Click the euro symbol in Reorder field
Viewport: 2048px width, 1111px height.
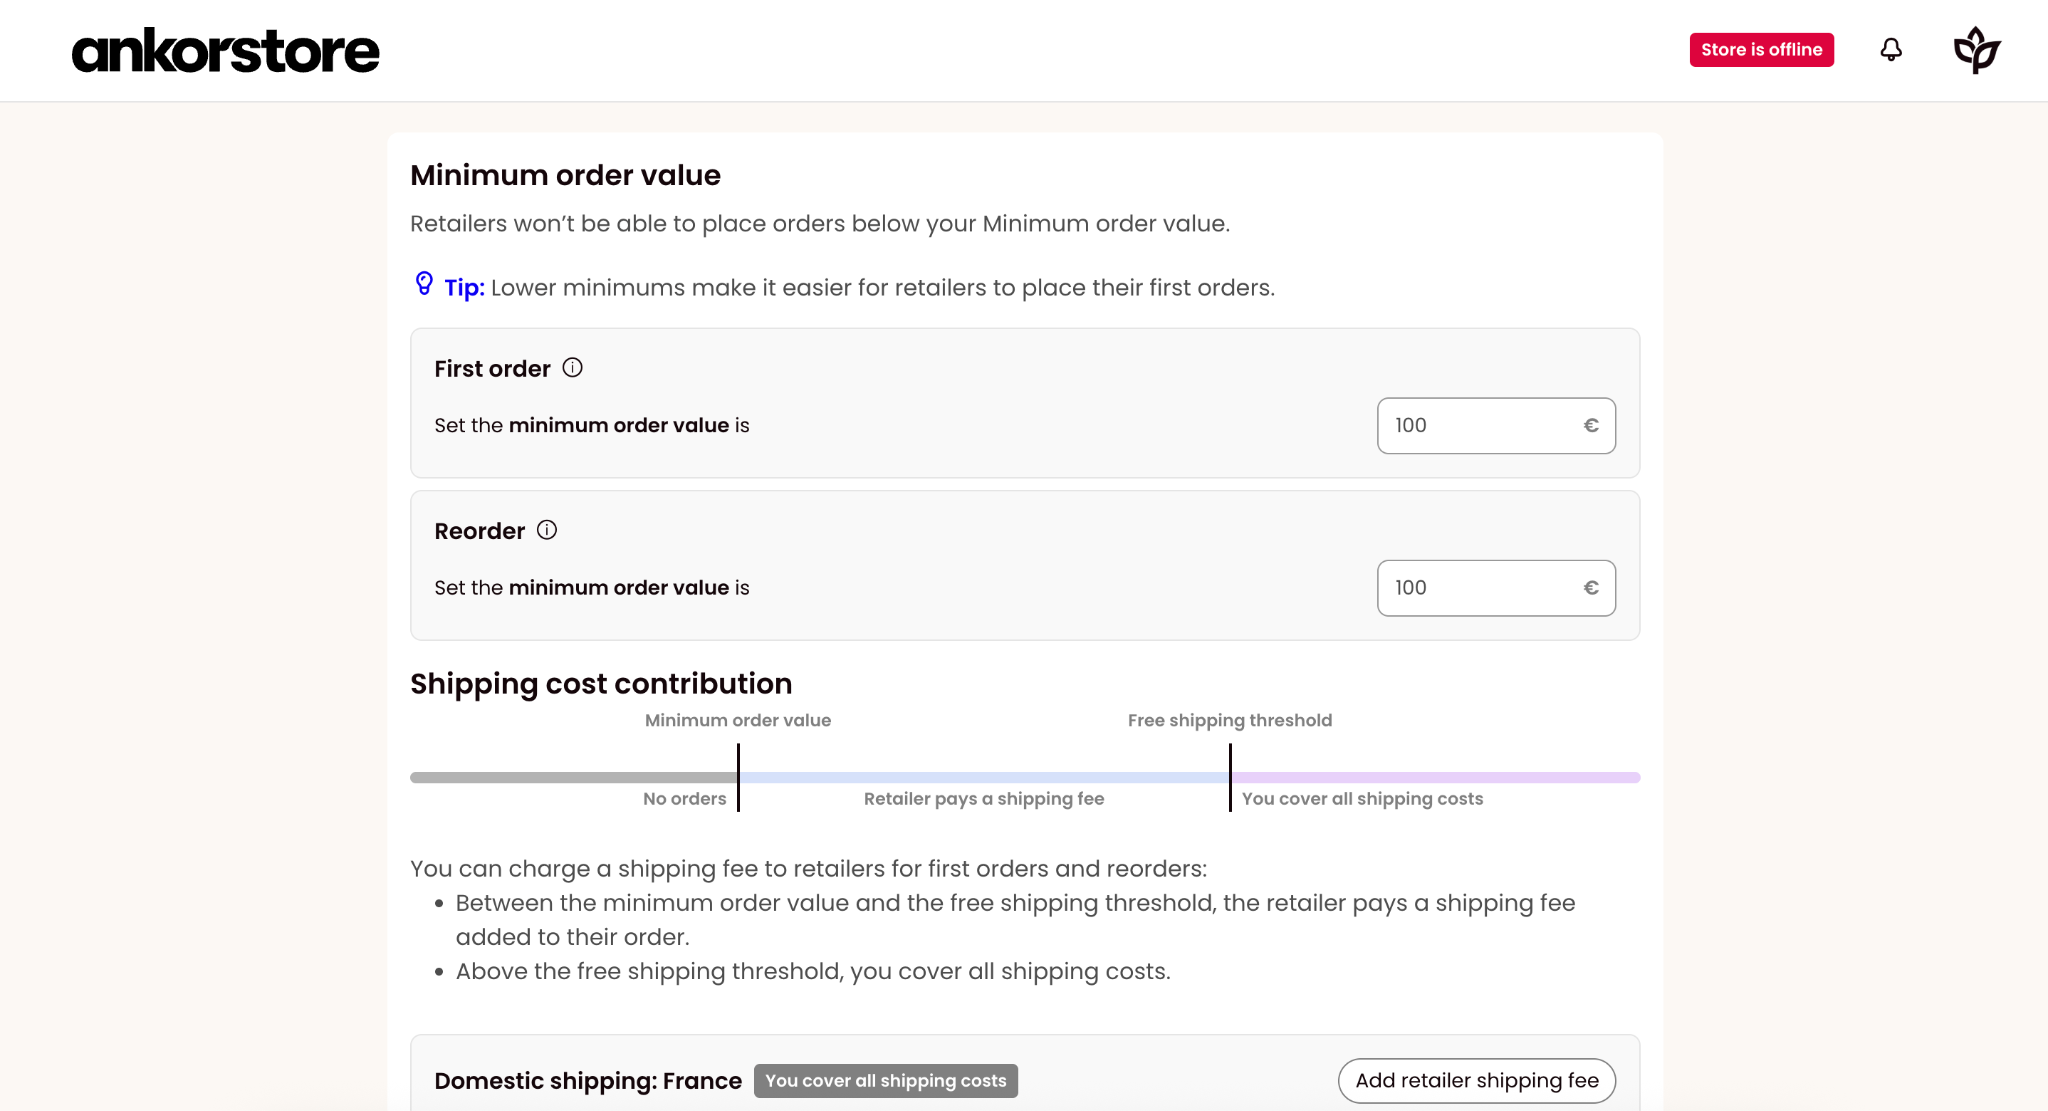[1591, 588]
